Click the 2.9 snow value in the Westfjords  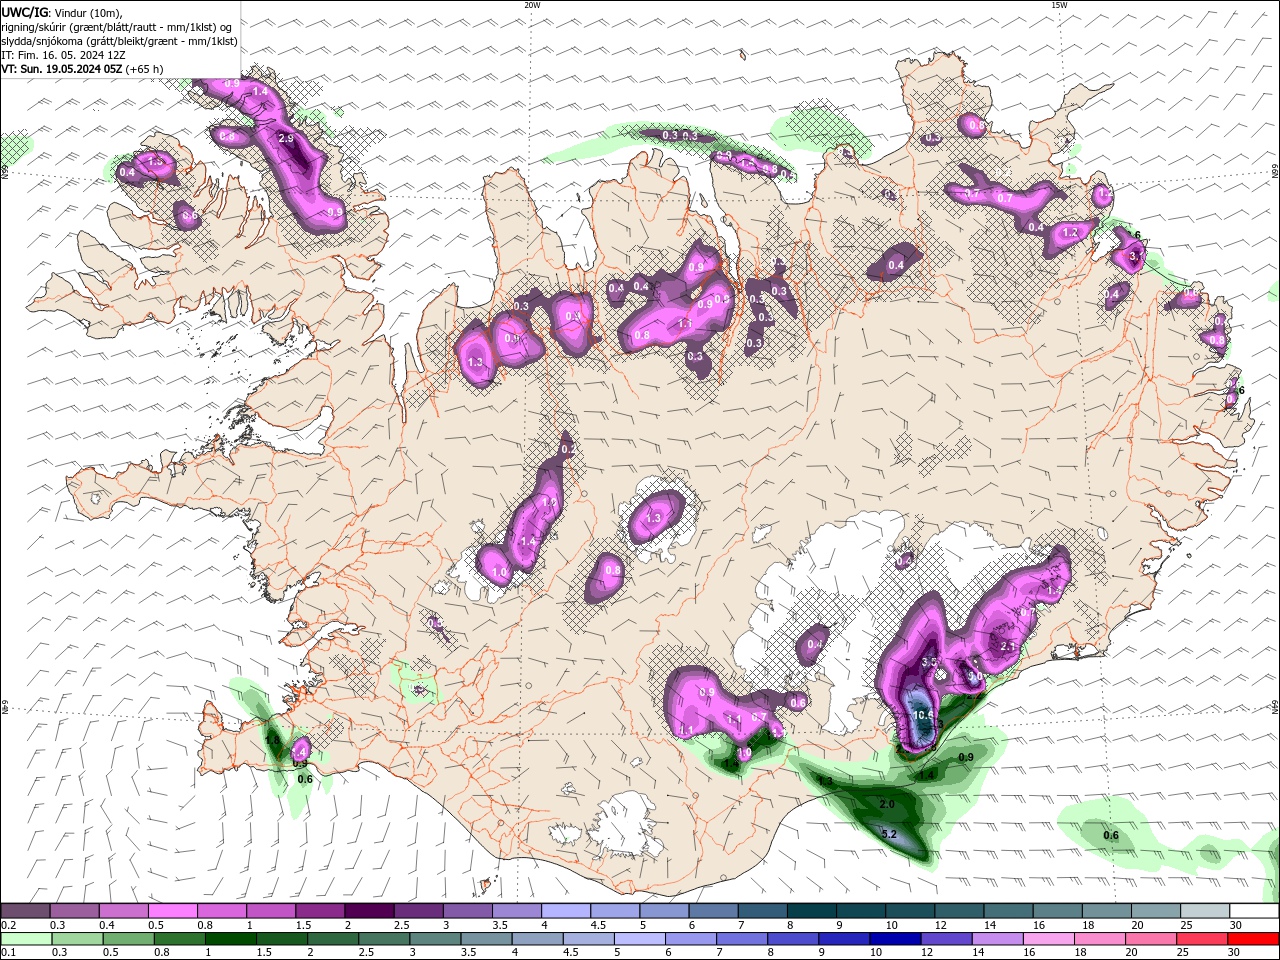(286, 138)
